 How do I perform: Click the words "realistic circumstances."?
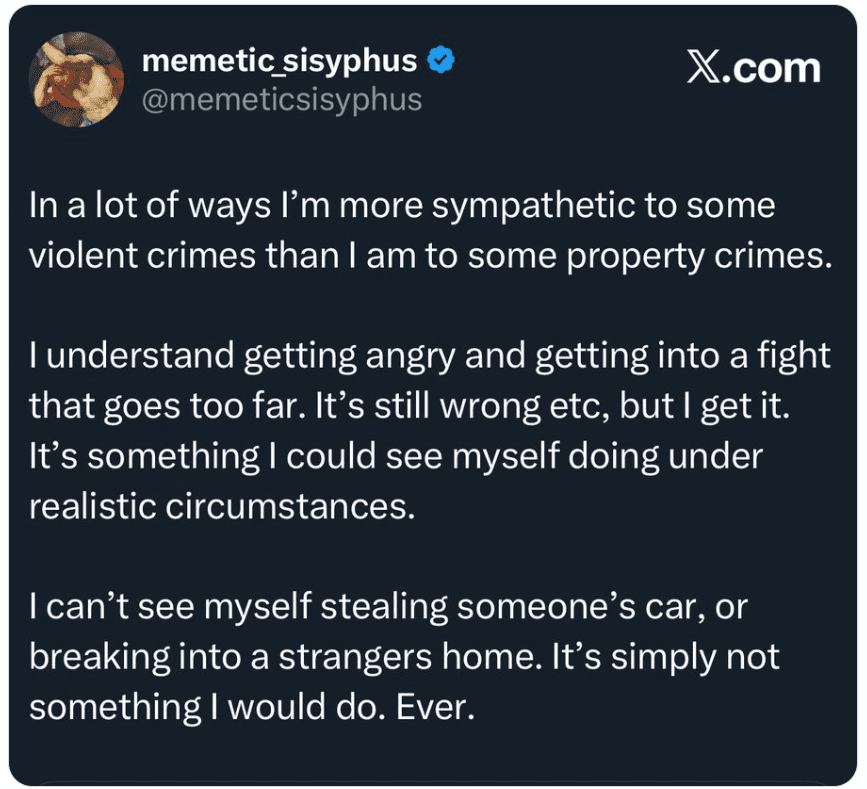221,506
